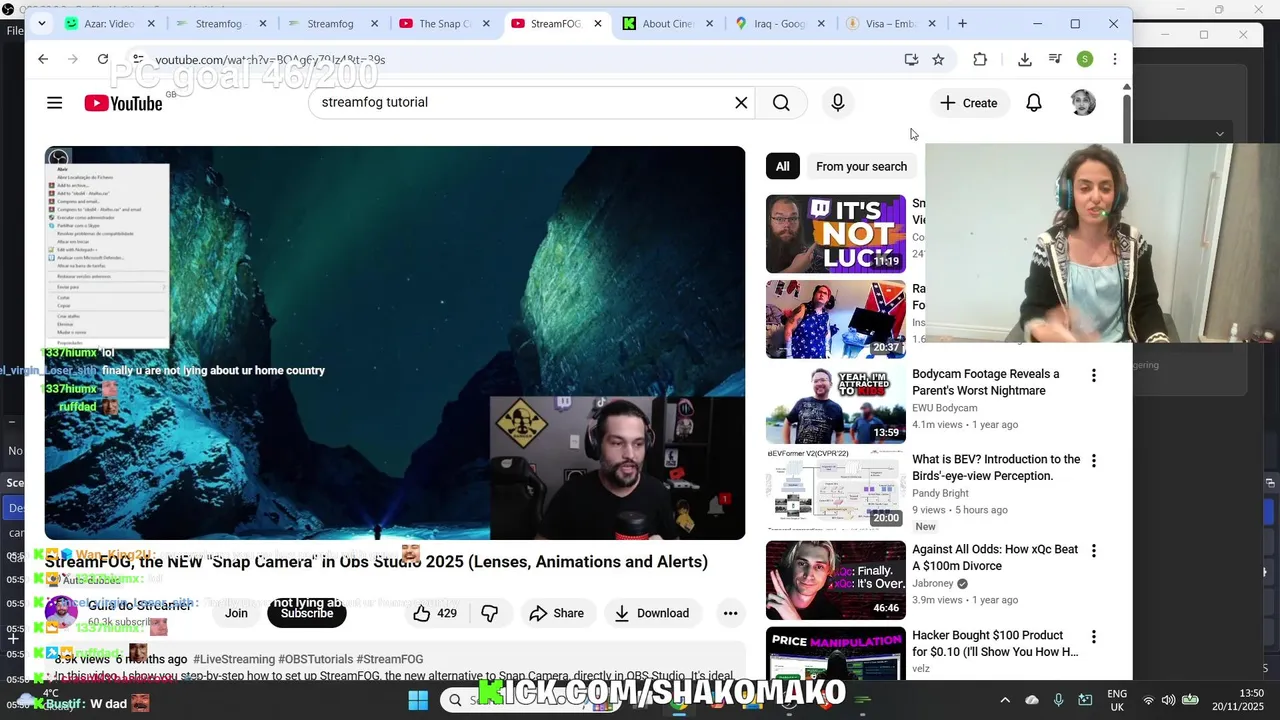Open options for What is BEV video
The width and height of the screenshot is (1280, 720).
coord(1093,461)
